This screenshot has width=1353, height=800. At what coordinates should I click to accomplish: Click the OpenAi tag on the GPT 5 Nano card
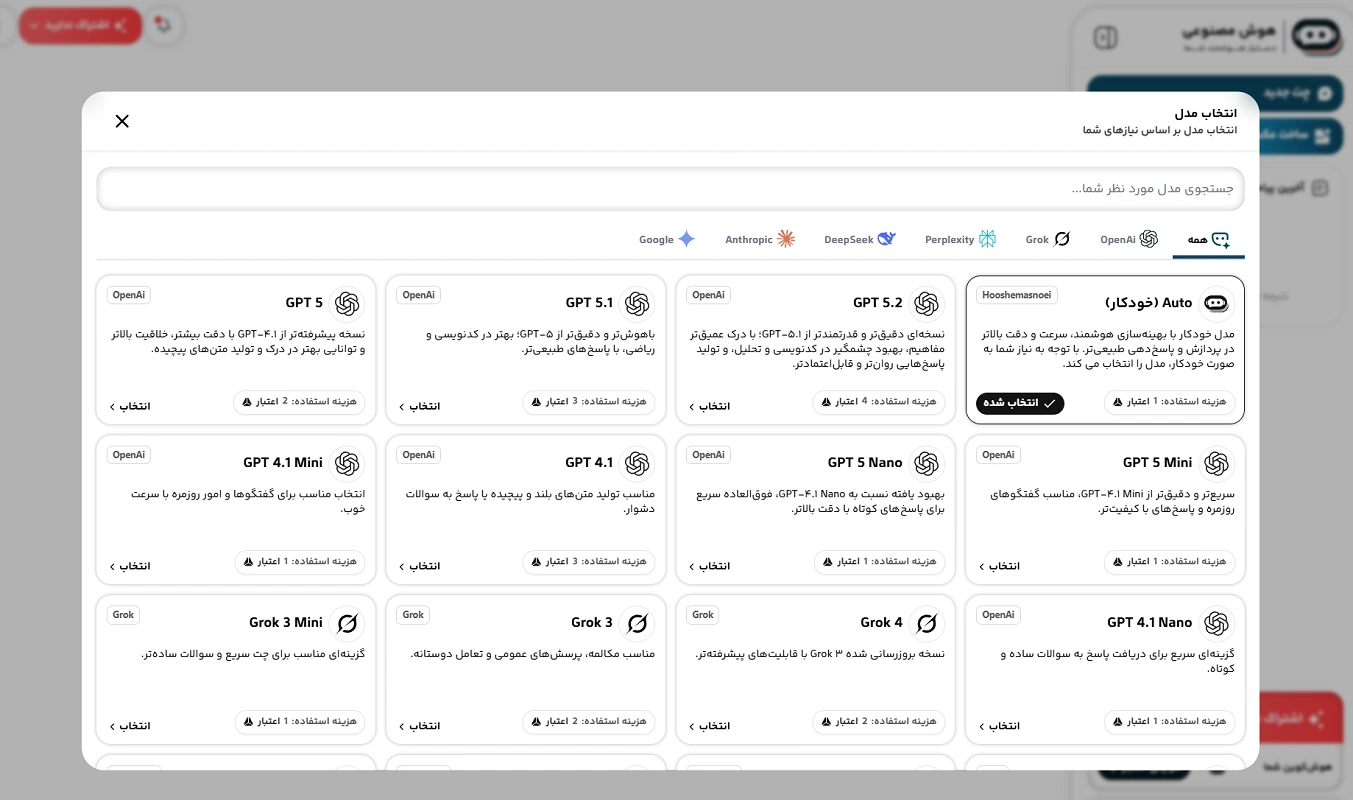[x=708, y=456]
